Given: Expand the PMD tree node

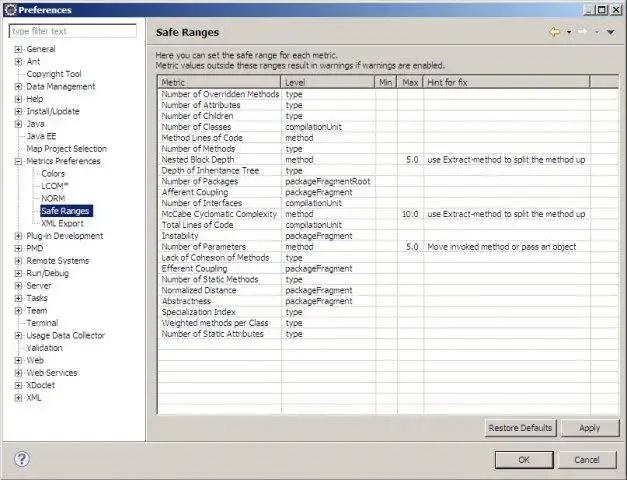Looking at the screenshot, I should click(18, 248).
